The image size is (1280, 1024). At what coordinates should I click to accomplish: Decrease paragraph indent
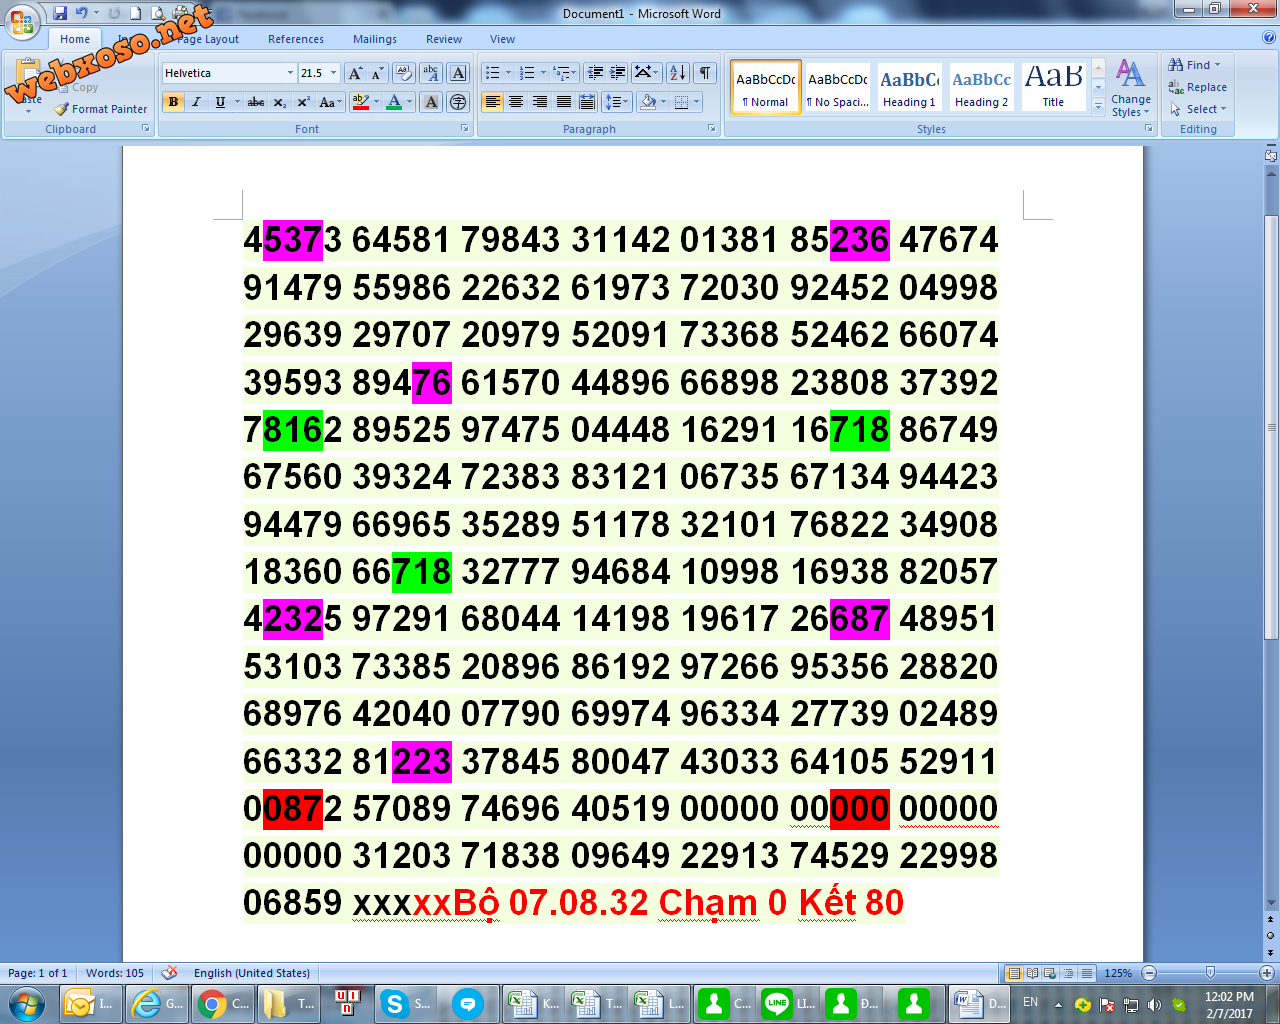point(596,73)
